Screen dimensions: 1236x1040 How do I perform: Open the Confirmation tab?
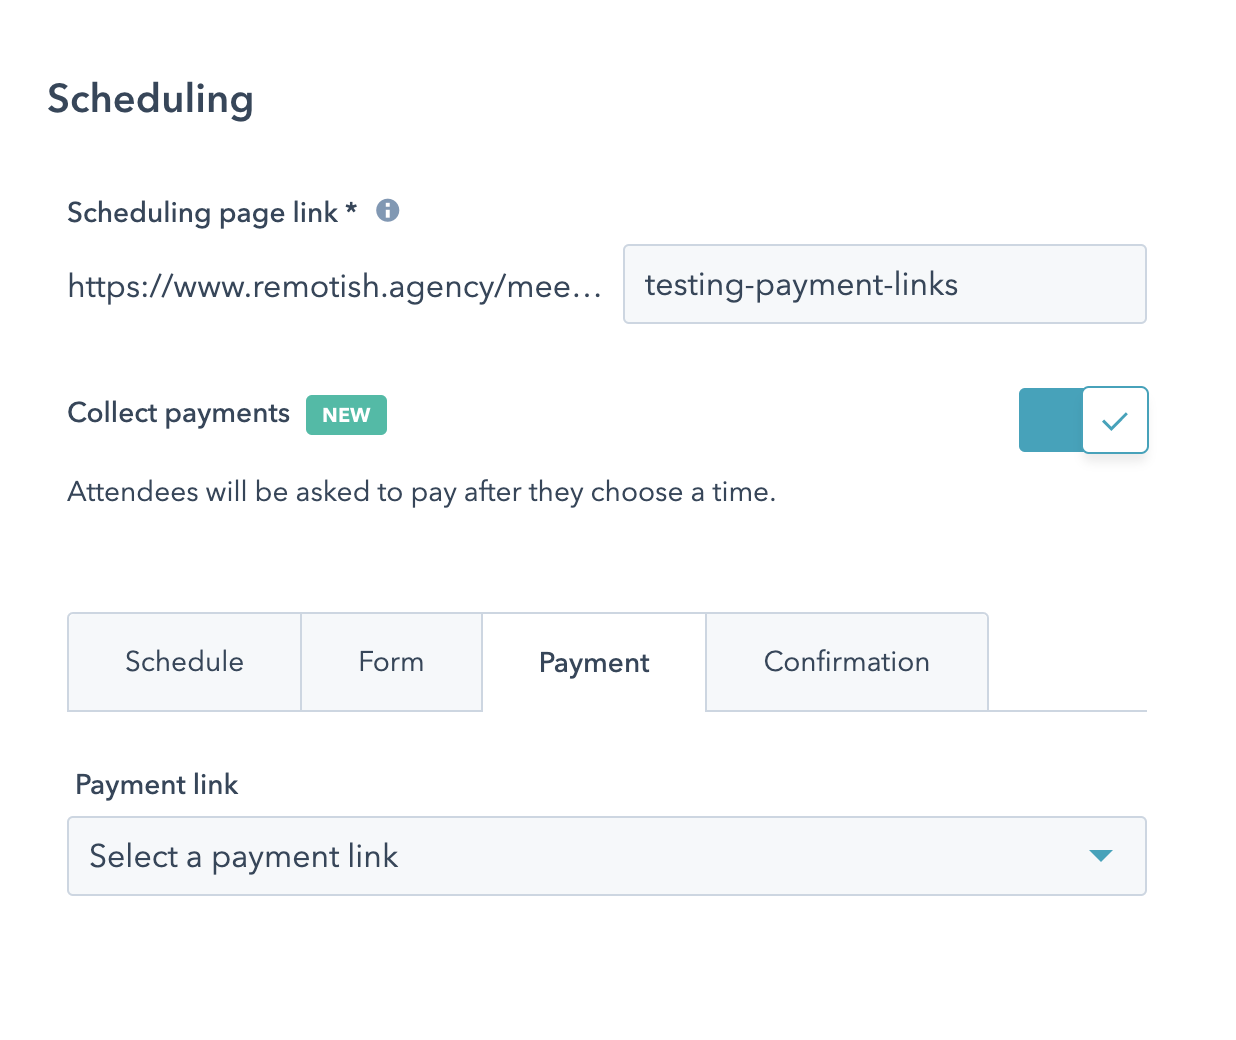847,662
